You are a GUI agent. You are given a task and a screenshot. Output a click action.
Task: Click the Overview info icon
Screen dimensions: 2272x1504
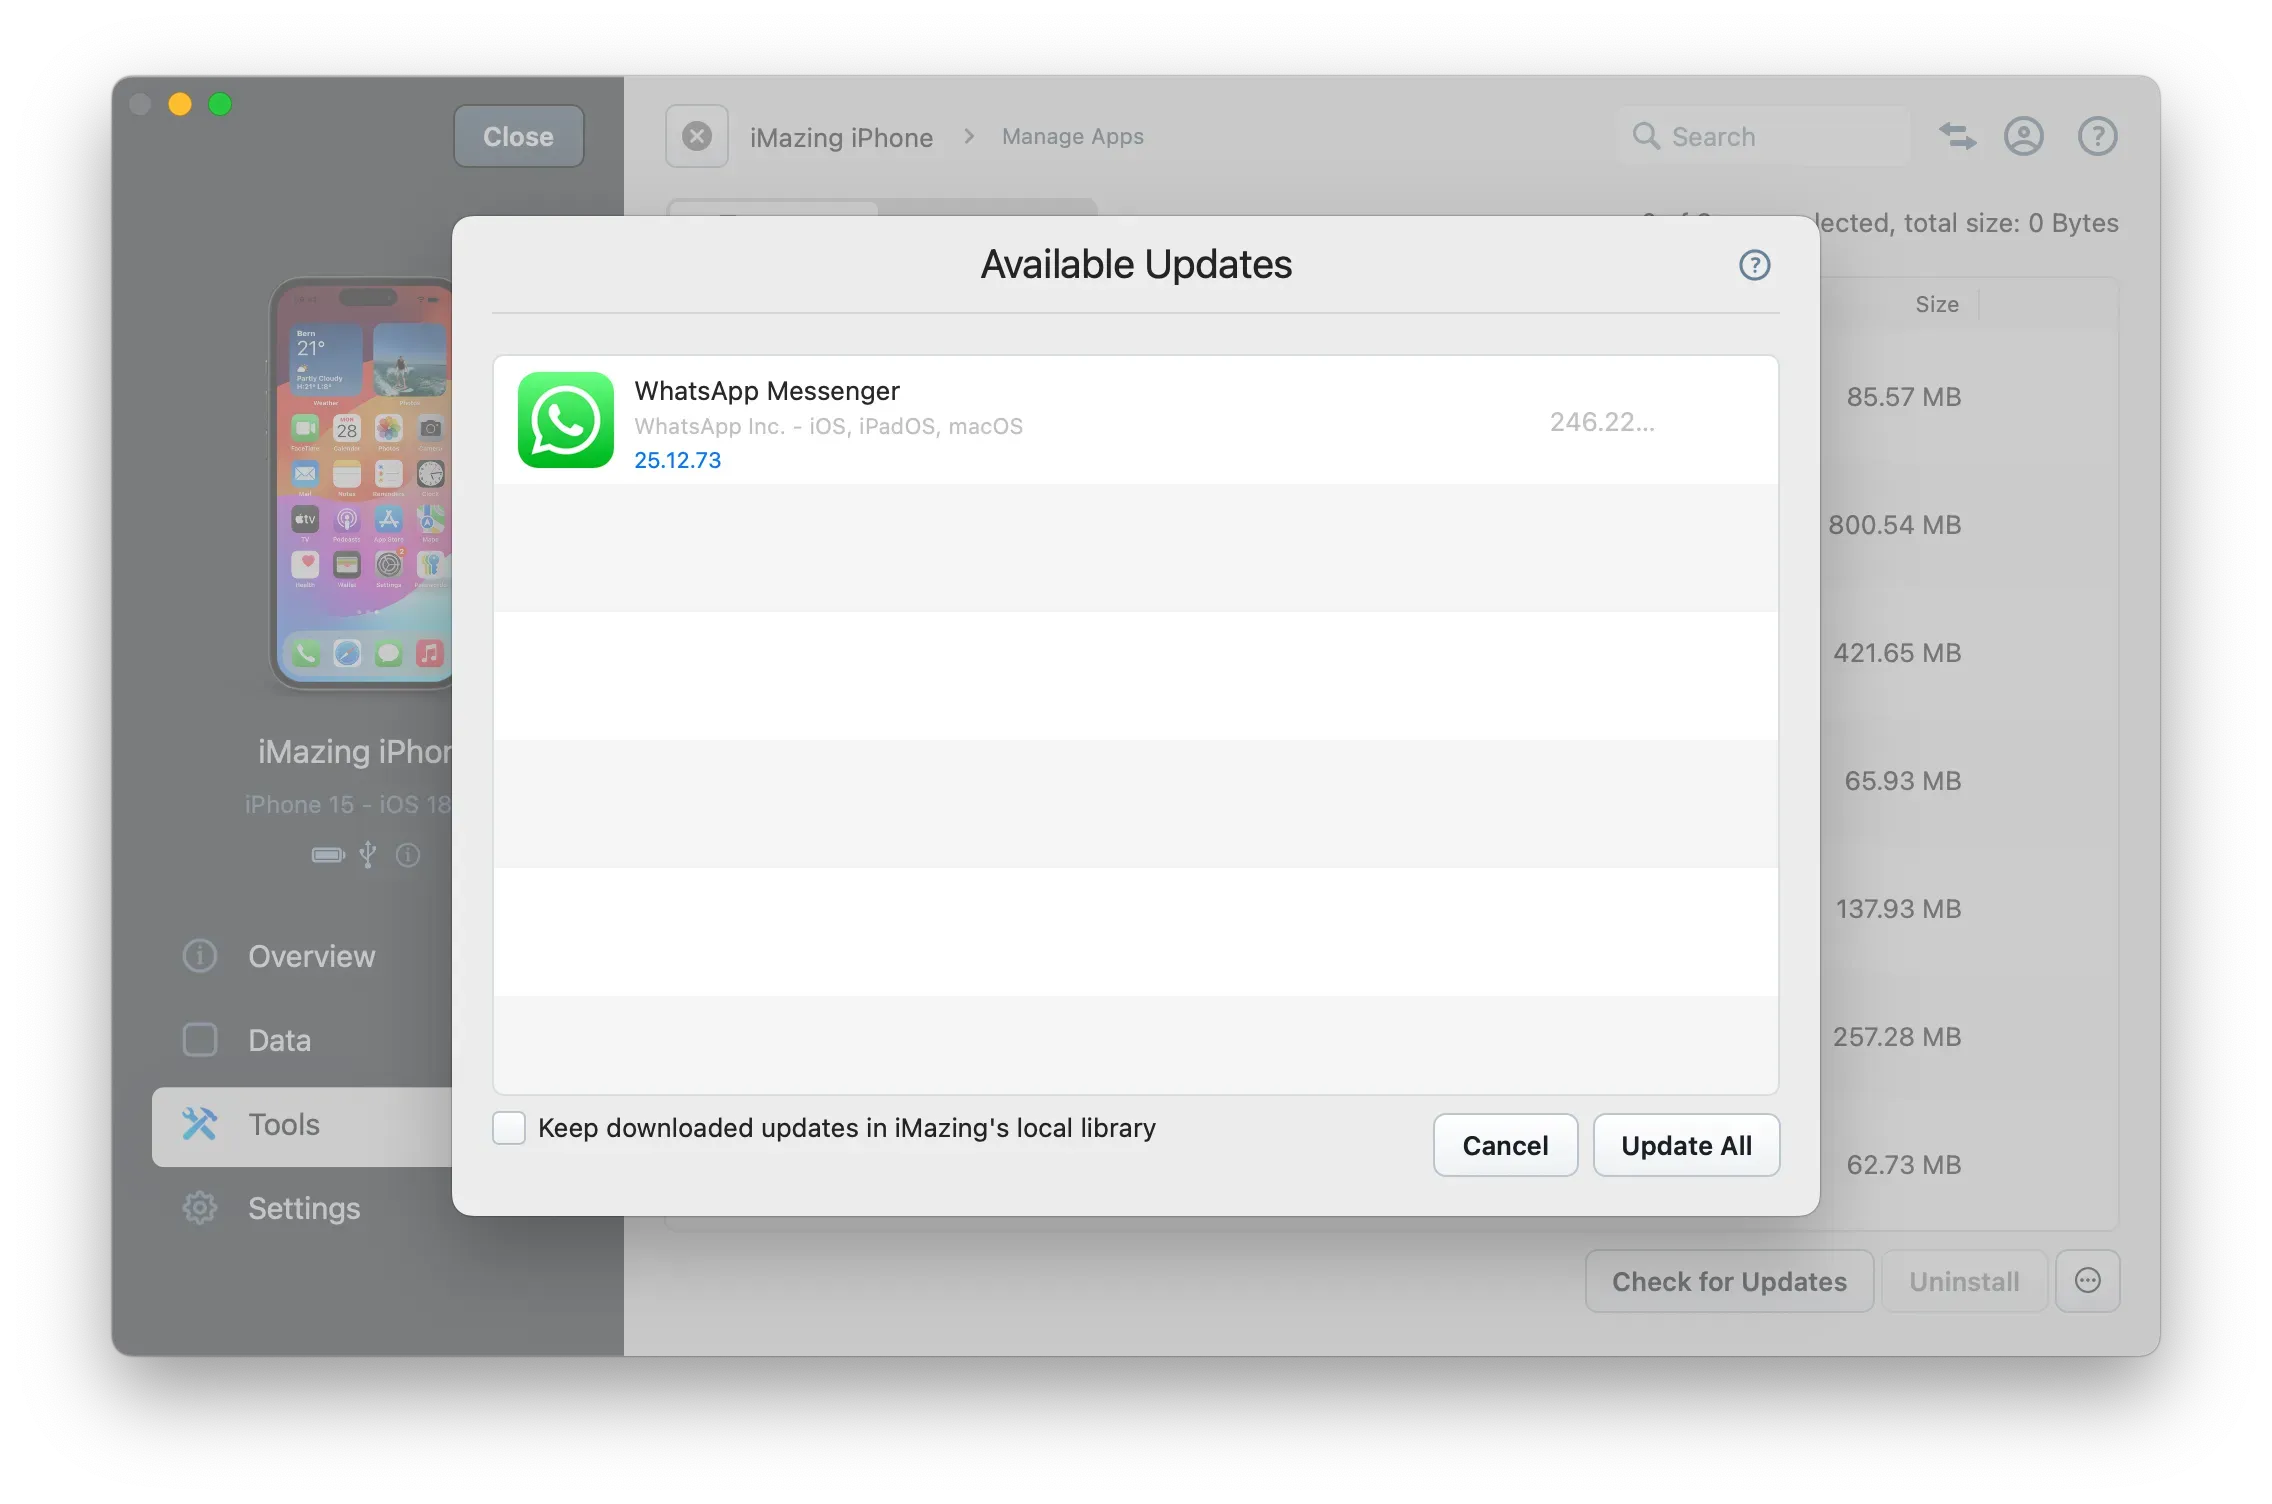199,956
